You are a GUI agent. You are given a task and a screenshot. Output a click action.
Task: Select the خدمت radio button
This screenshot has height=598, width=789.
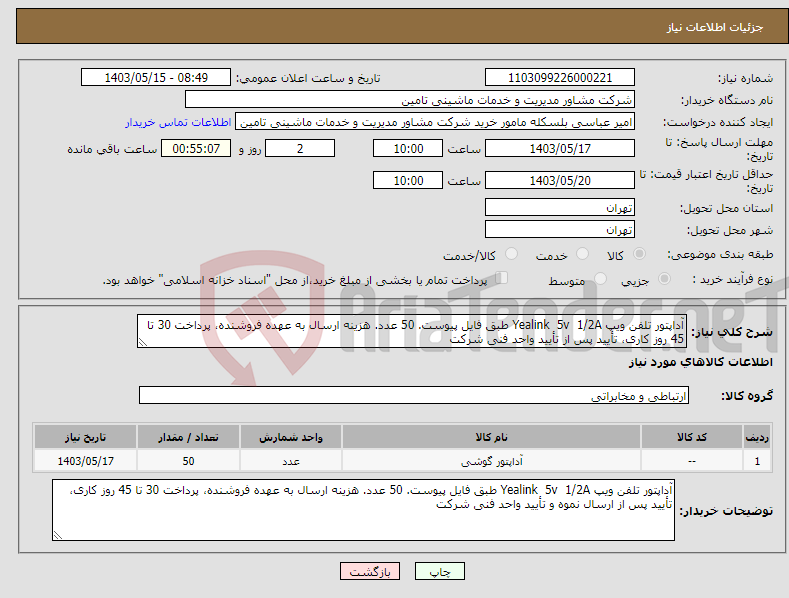(x=582, y=254)
